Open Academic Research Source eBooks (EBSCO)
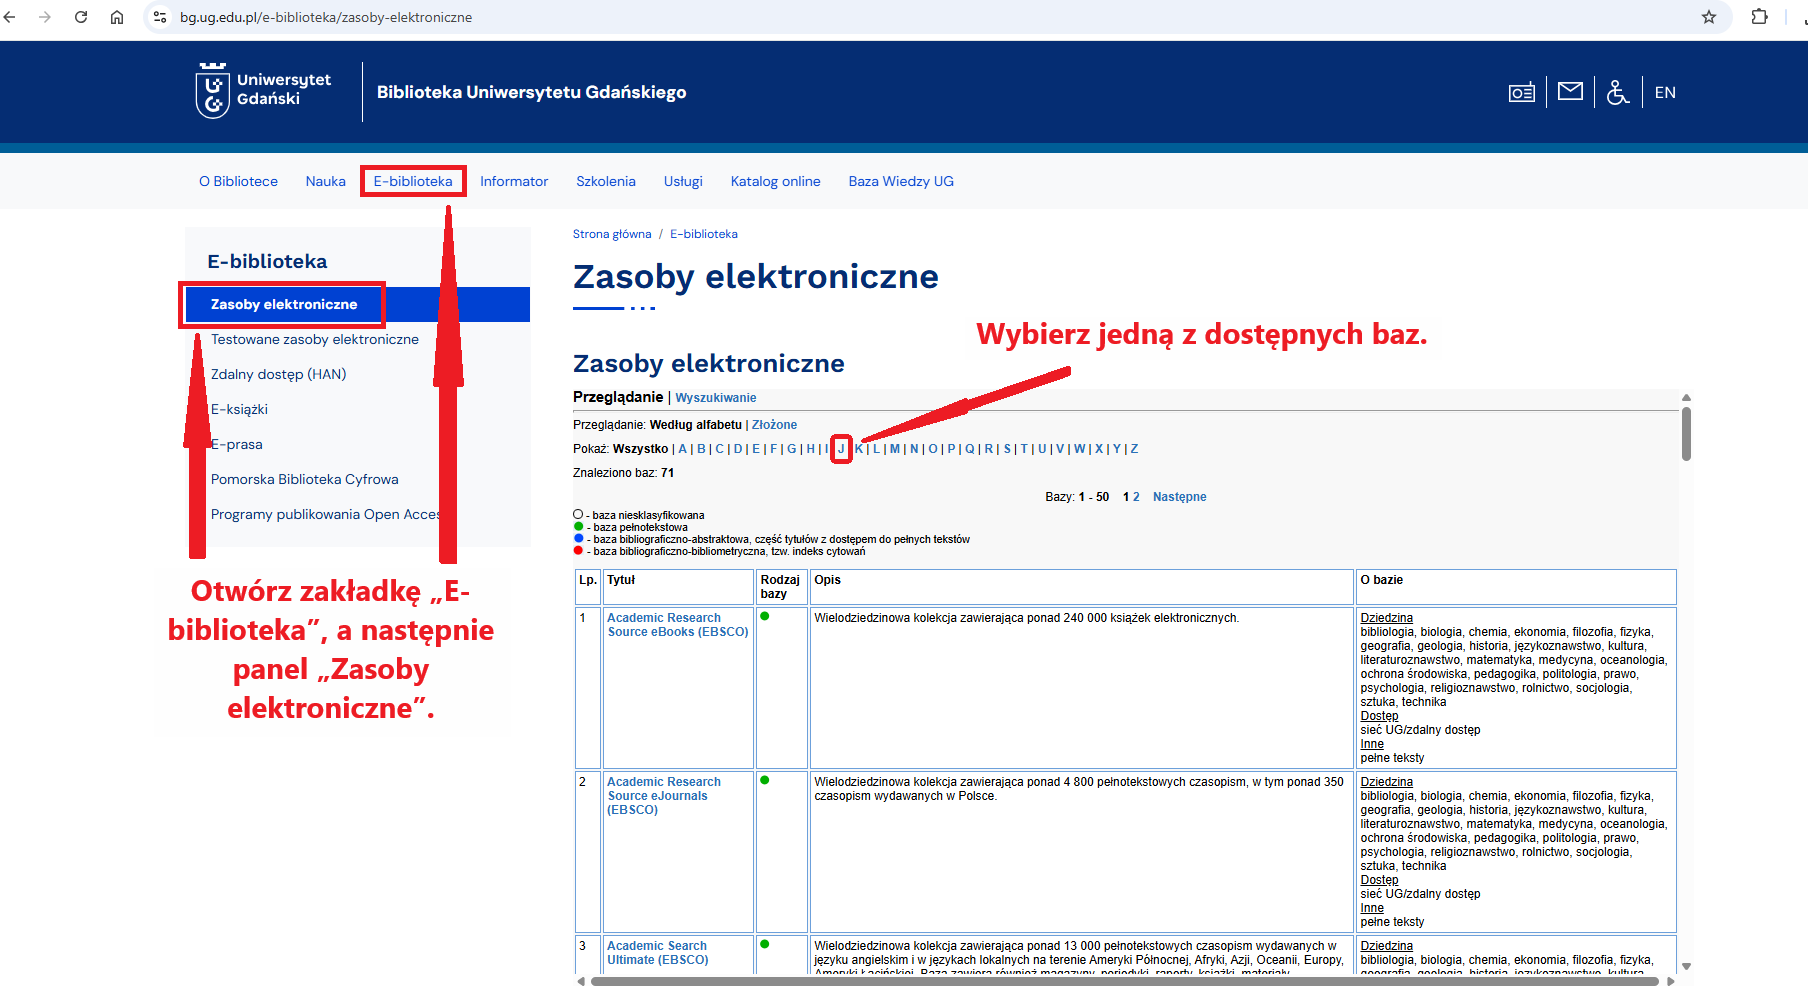The image size is (1808, 986). point(677,625)
